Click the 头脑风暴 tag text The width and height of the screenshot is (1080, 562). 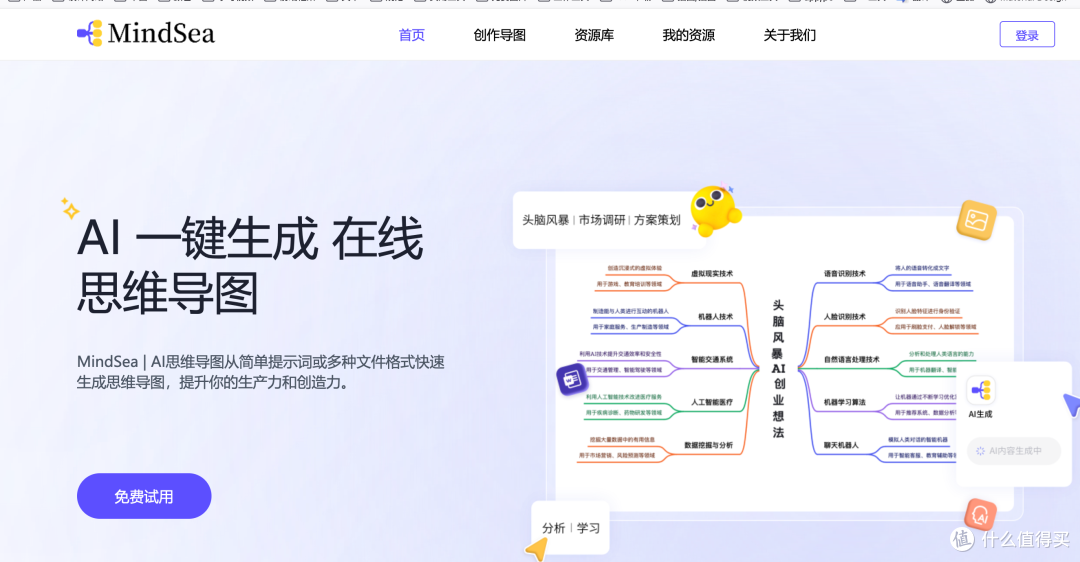point(546,220)
